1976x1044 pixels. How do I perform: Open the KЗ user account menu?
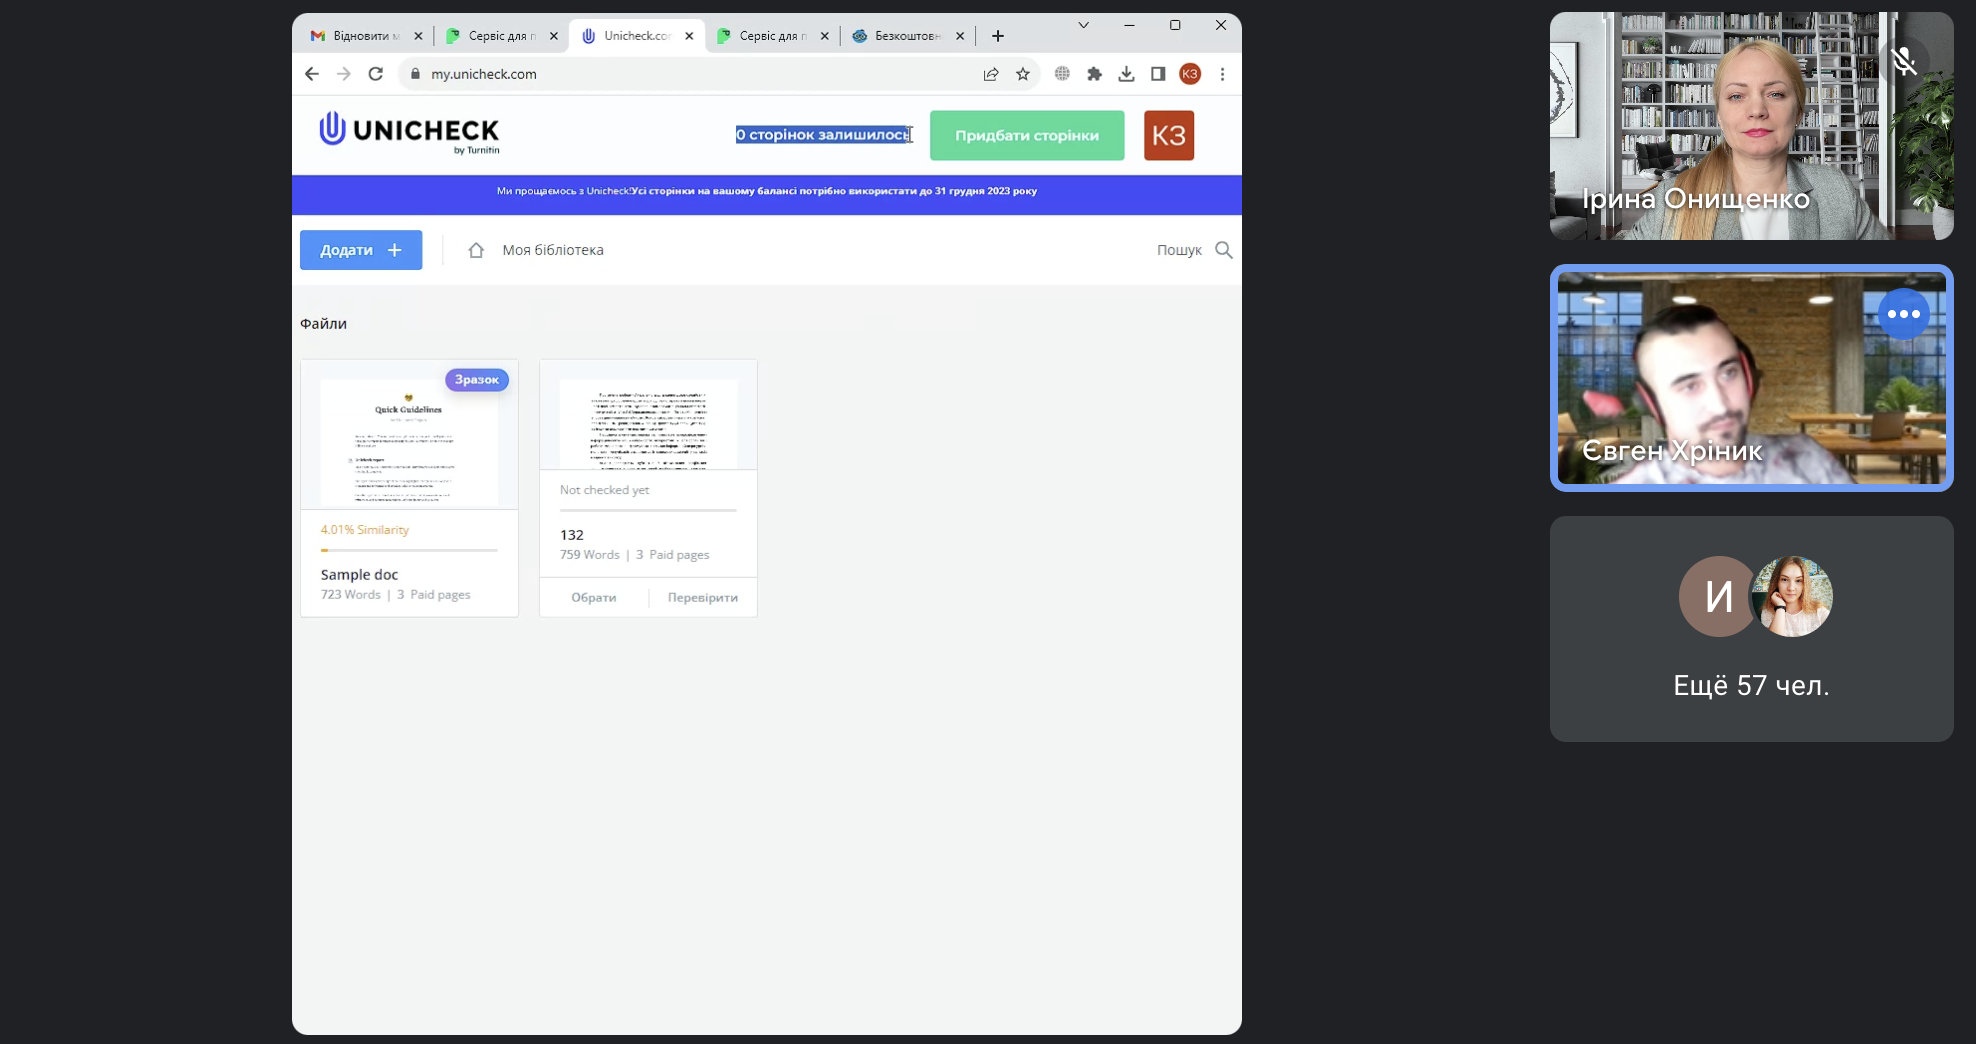1168,135
